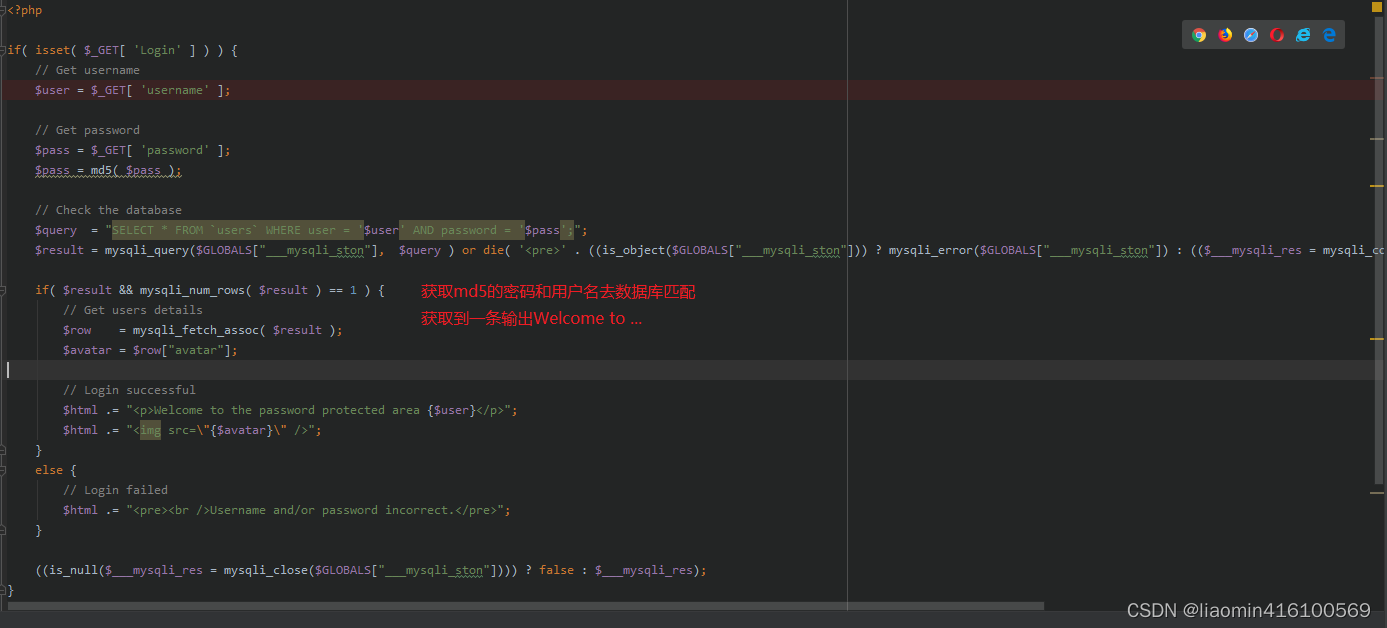Click the 'mysqli_close' statement at the bottom
The image size is (1387, 628).
[371, 570]
